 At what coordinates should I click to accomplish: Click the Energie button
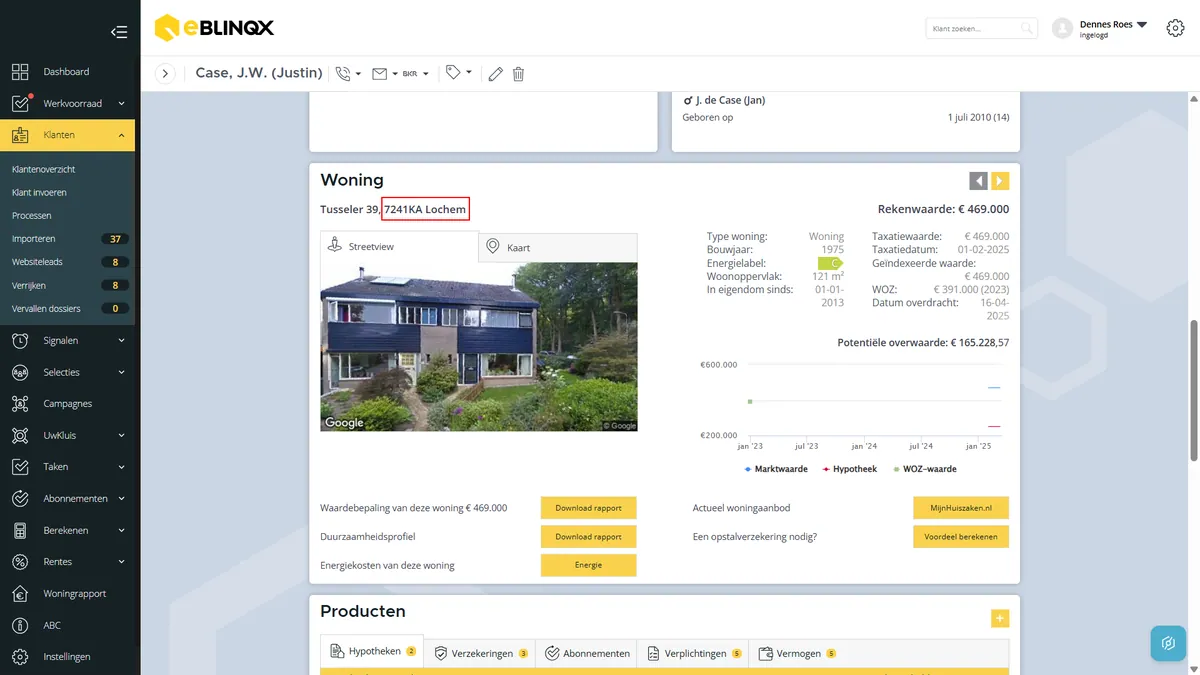[589, 565]
